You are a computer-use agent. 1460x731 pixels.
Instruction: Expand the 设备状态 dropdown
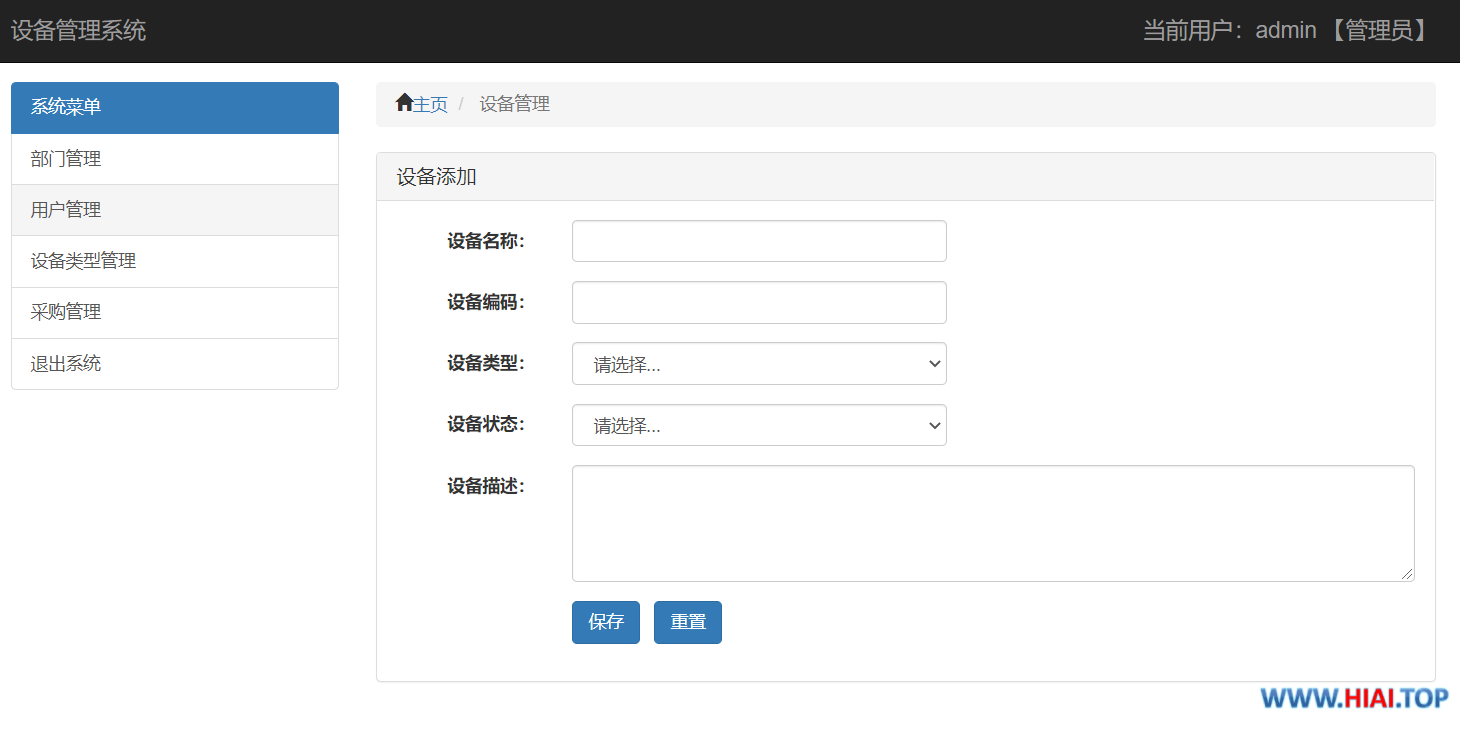[759, 425]
